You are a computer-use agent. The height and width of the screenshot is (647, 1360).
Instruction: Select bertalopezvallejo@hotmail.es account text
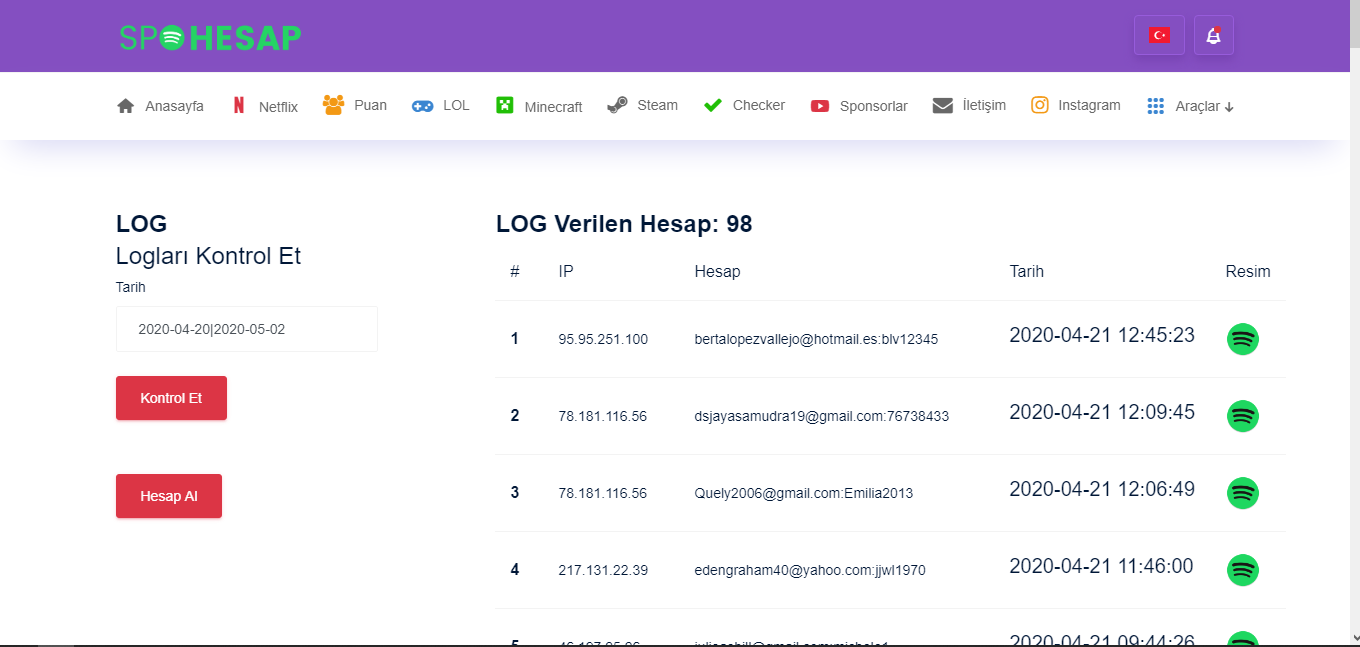(816, 339)
